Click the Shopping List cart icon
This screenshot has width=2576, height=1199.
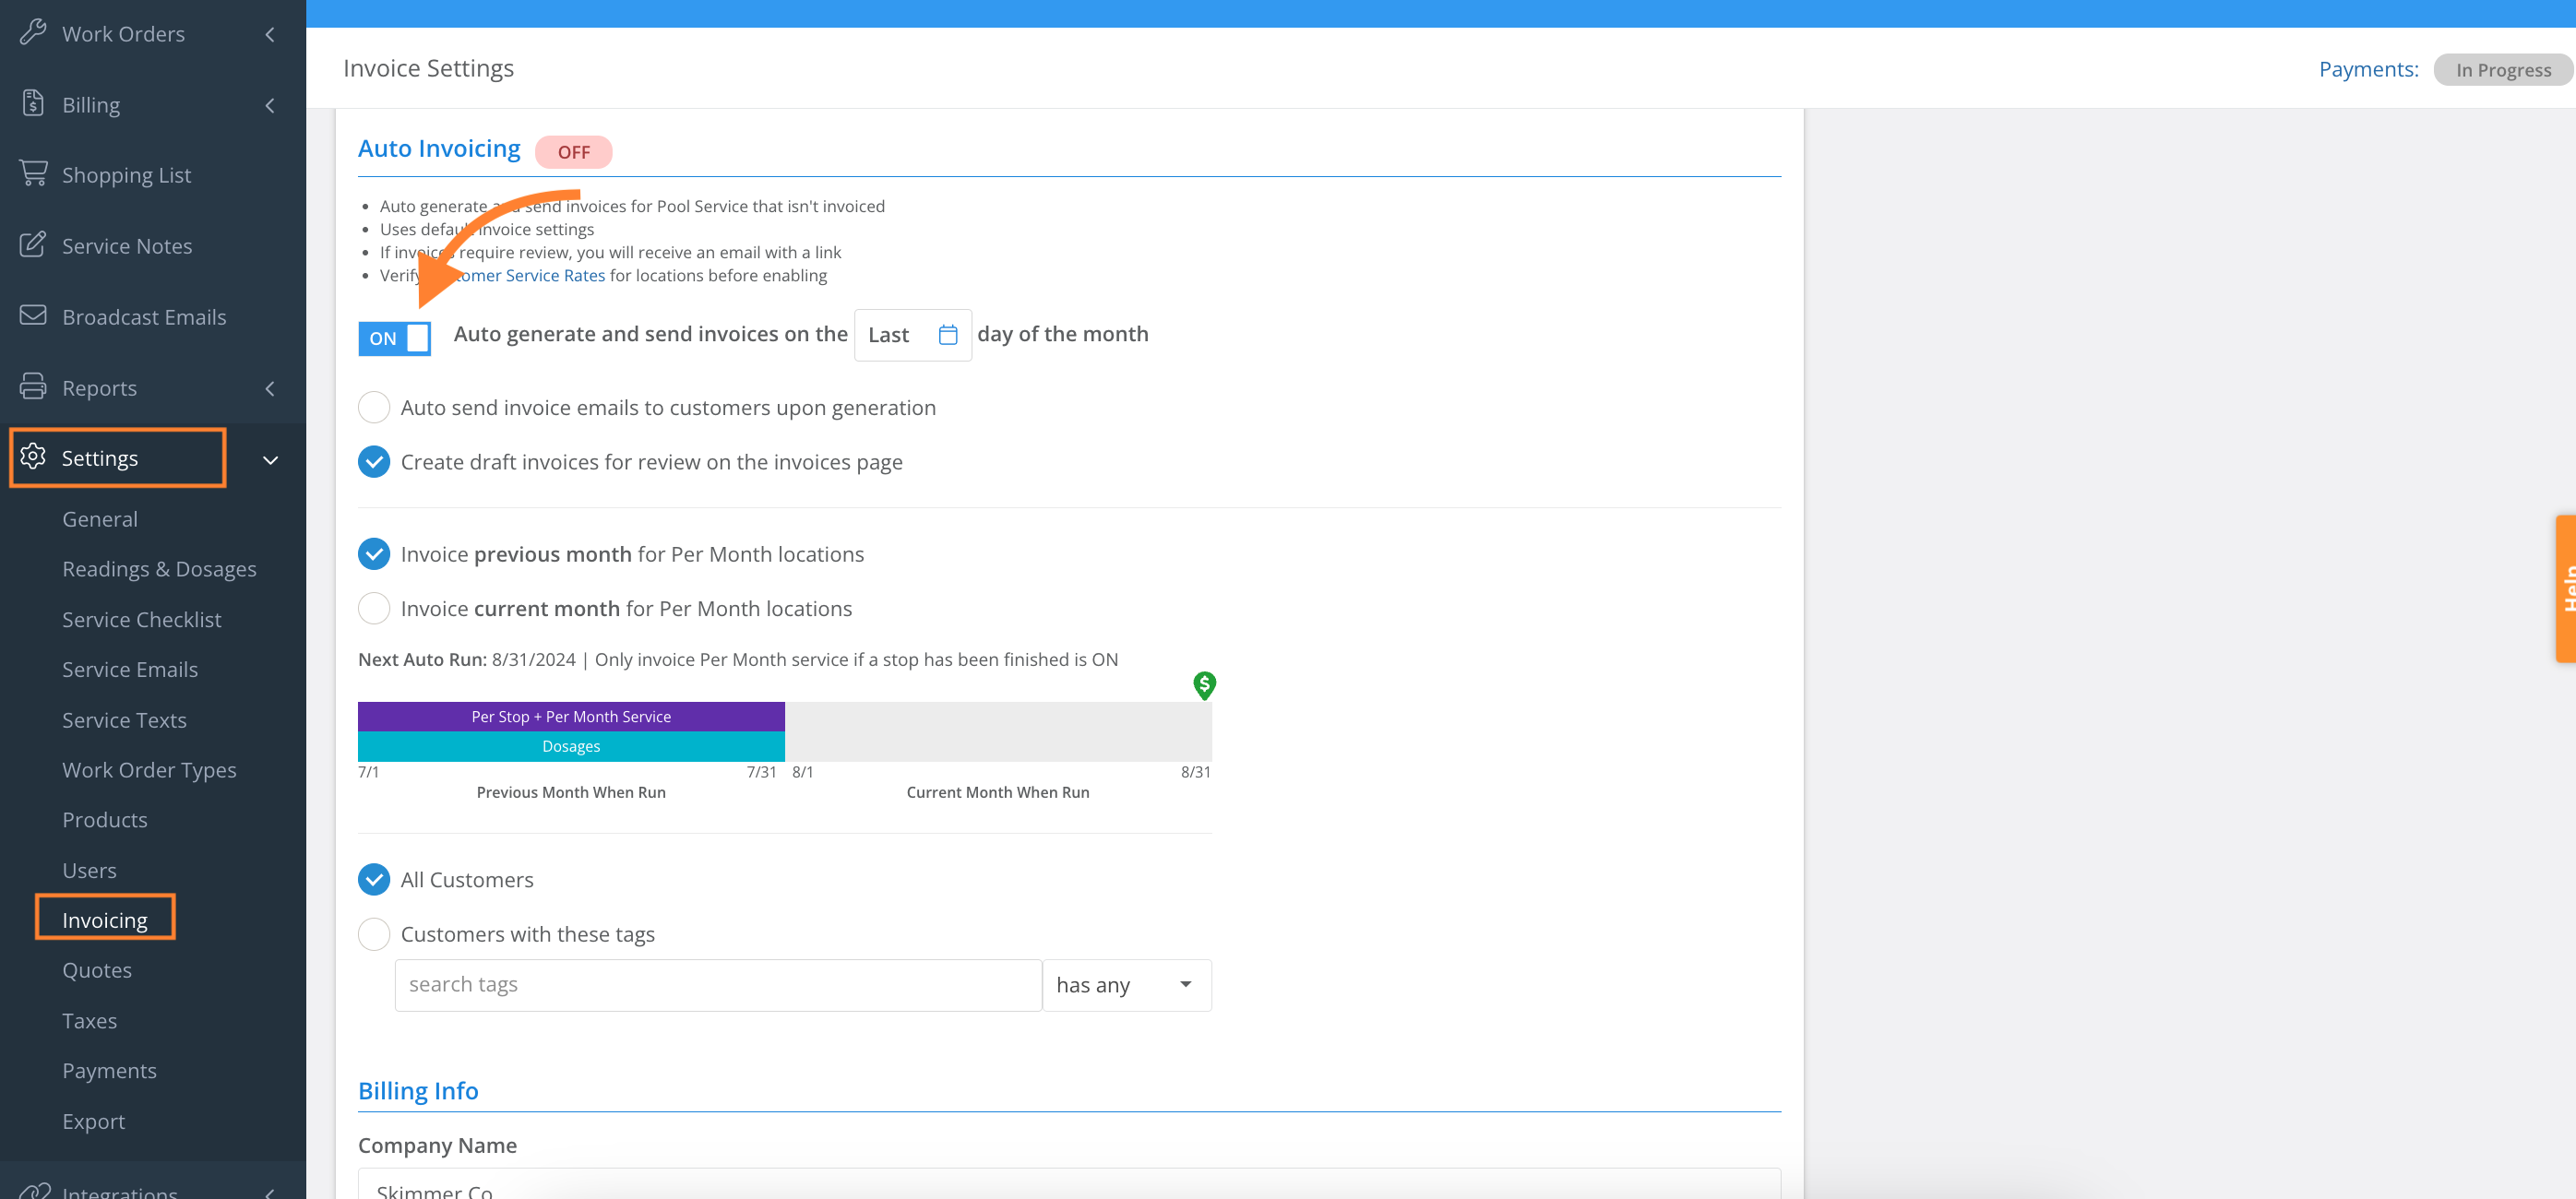(x=33, y=174)
